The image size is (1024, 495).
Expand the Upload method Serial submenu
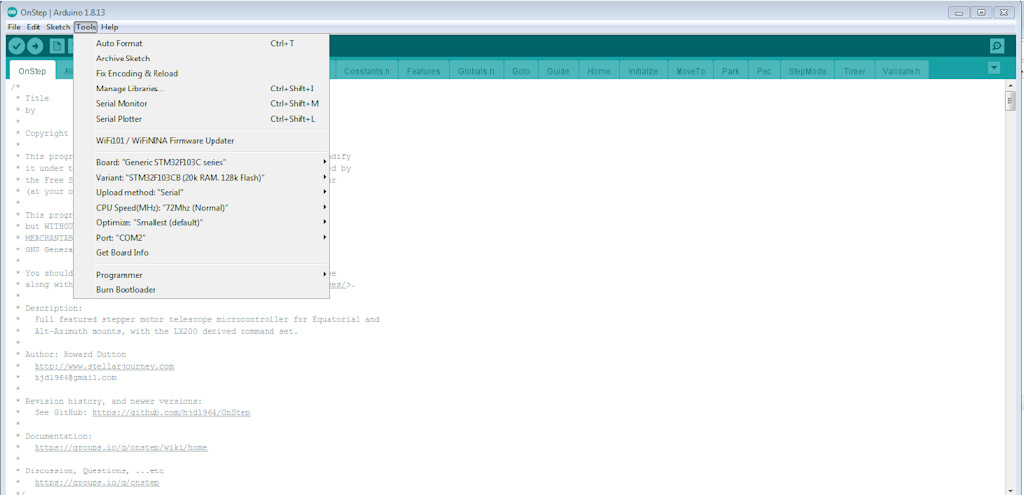coord(201,192)
